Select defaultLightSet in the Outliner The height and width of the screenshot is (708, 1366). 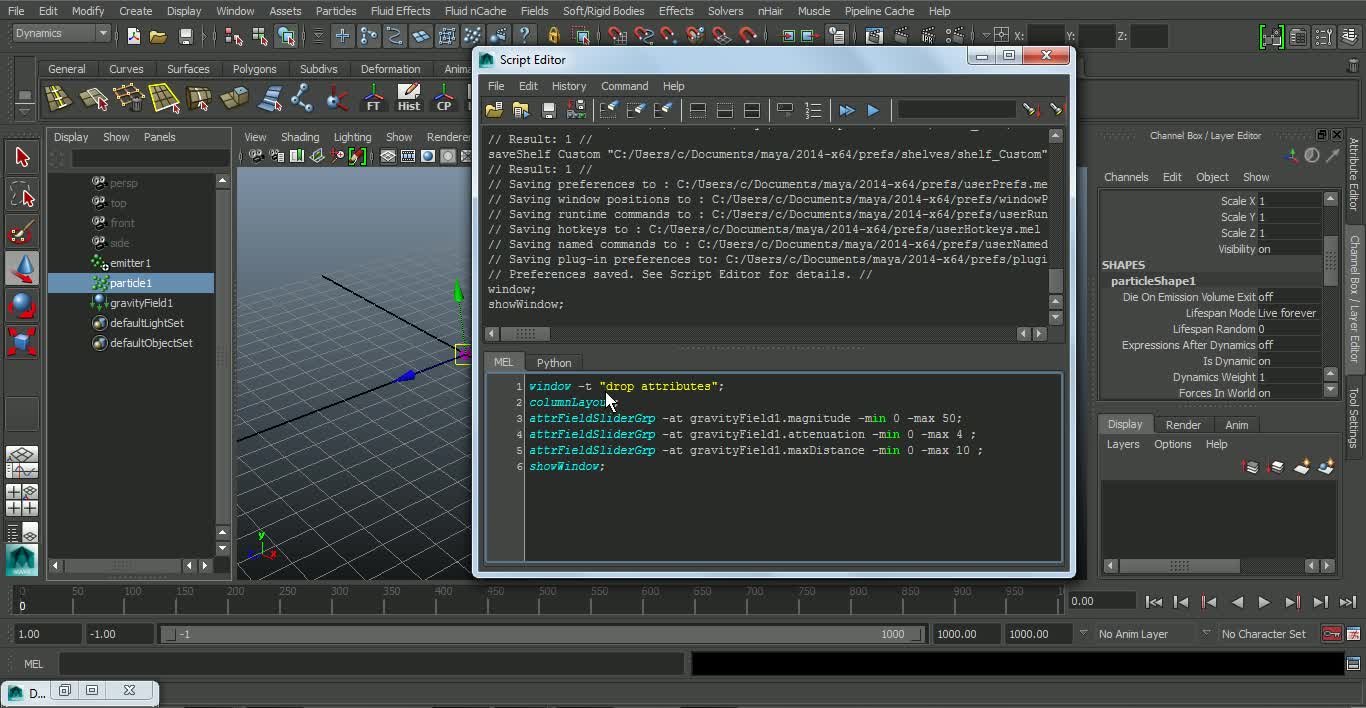[146, 323]
